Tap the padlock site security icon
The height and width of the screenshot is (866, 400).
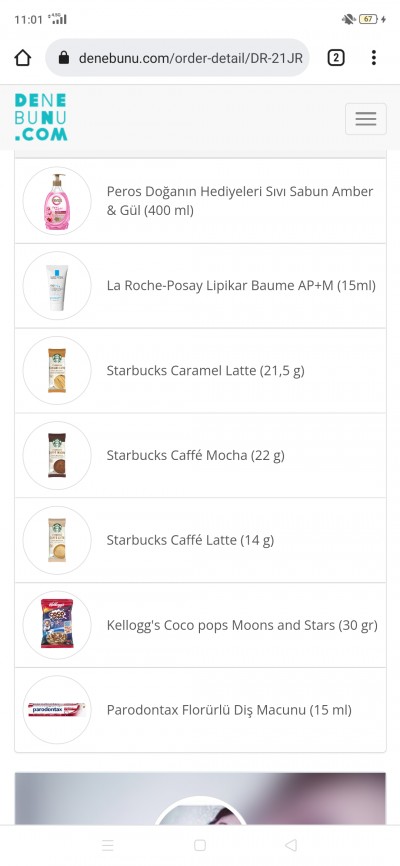[x=64, y=57]
